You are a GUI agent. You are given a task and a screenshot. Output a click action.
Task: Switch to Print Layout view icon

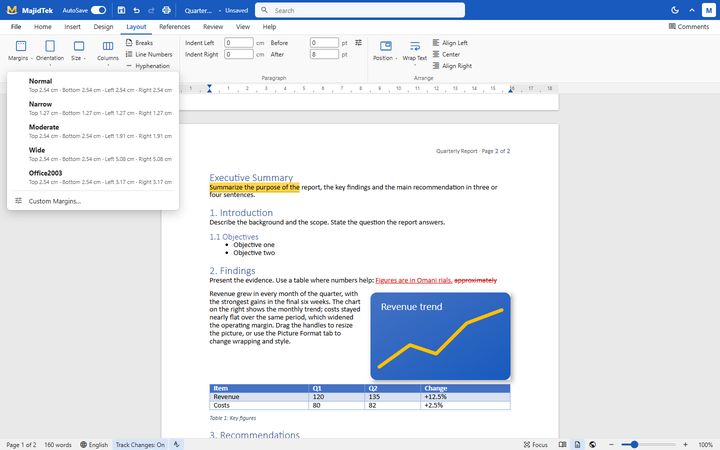[x=577, y=444]
